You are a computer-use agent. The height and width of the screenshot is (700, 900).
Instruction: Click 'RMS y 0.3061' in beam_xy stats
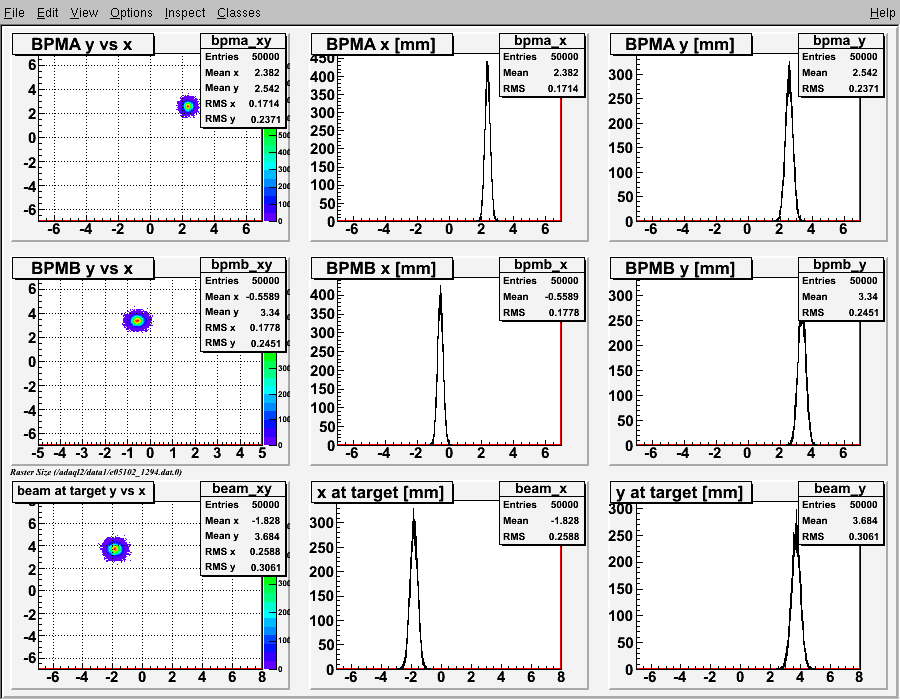[242, 567]
